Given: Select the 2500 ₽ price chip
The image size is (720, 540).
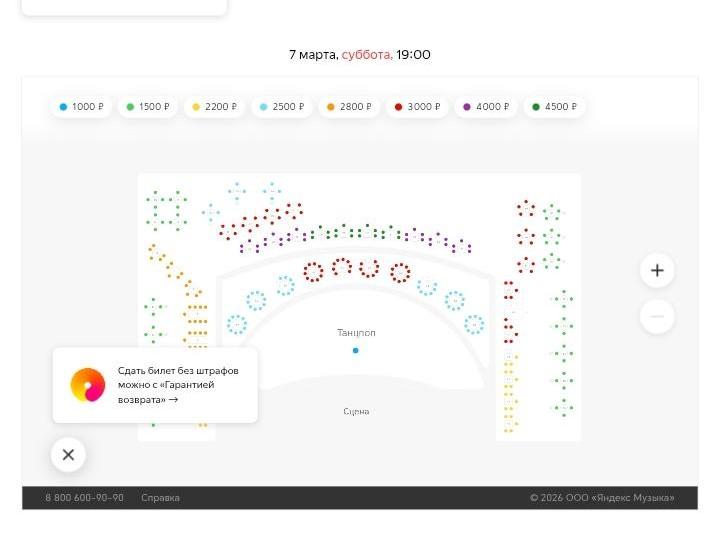Looking at the screenshot, I should (x=282, y=107).
